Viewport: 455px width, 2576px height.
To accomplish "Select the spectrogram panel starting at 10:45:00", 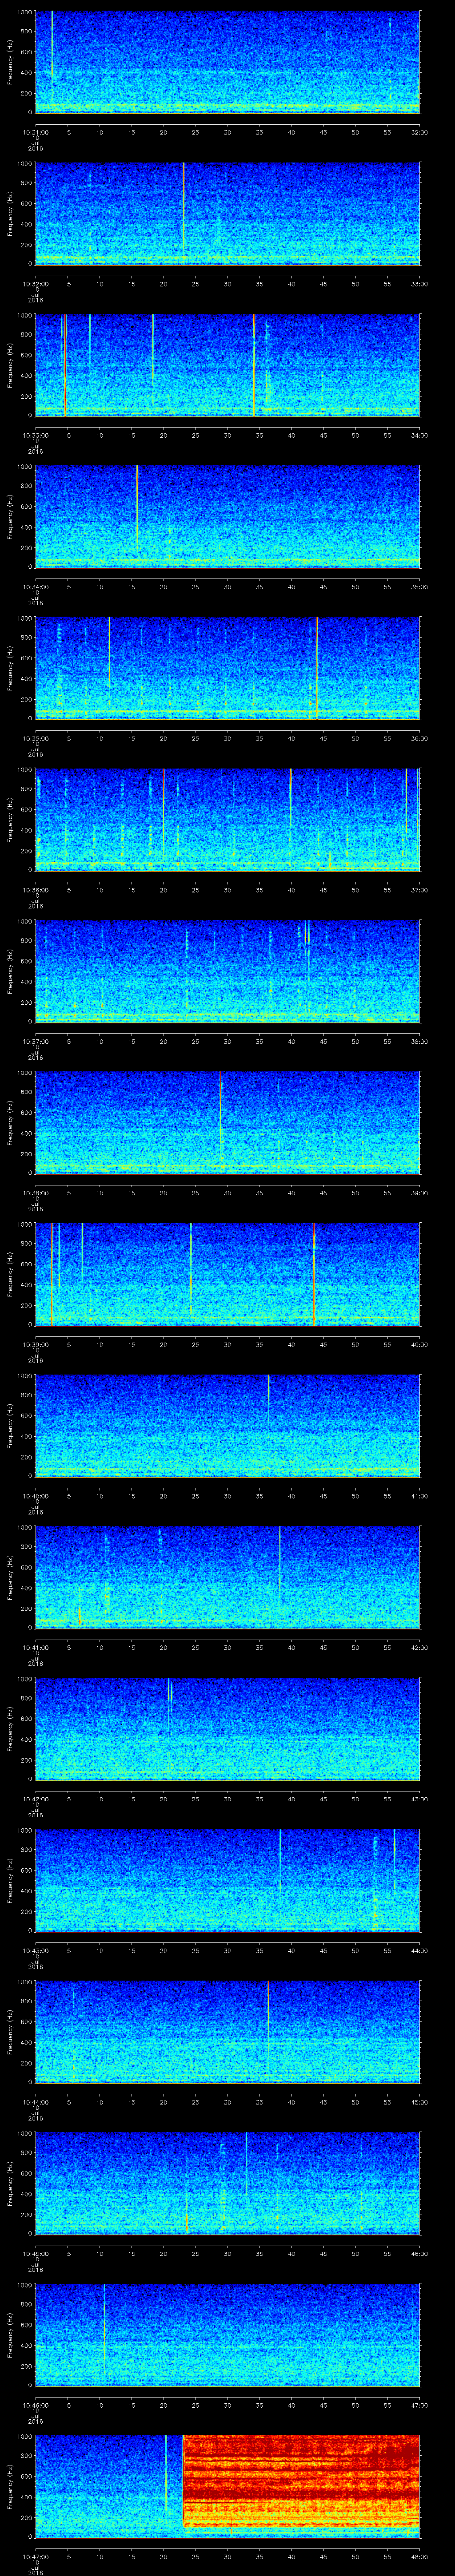I will click(228, 2182).
